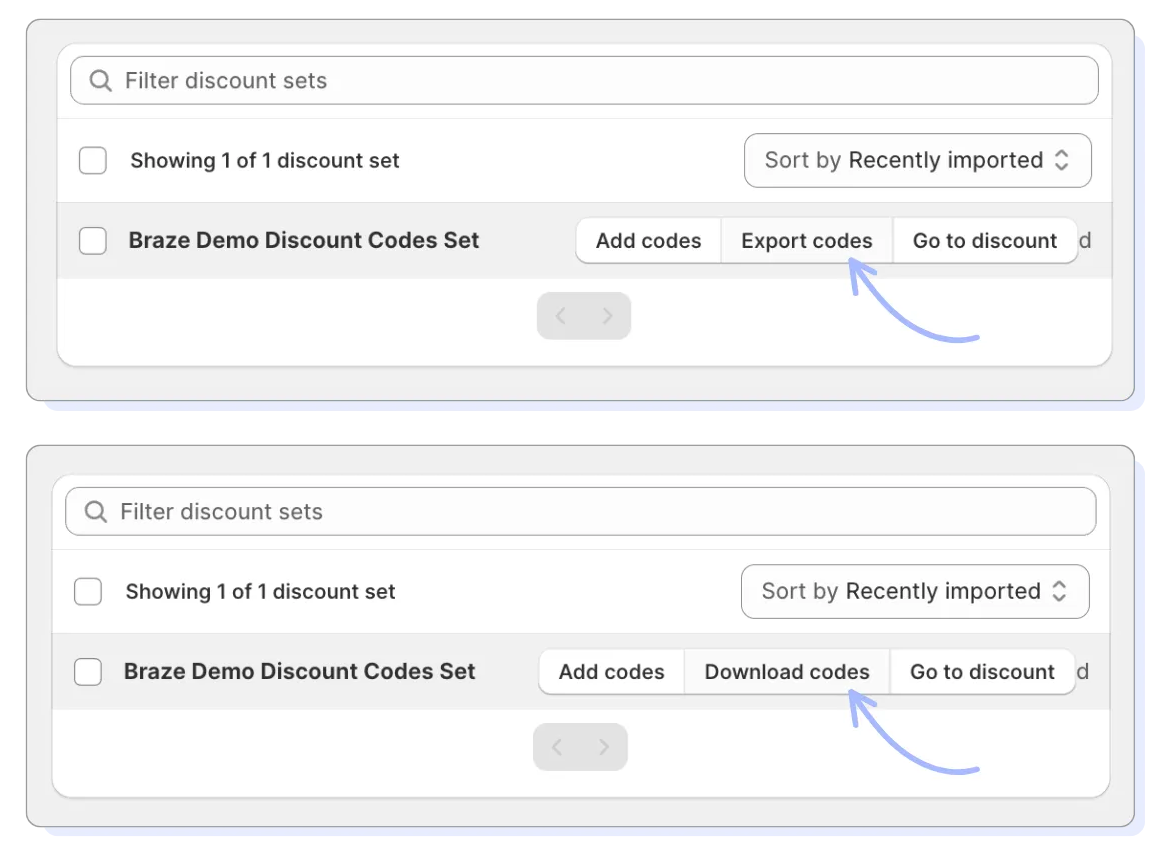Screen dimensions: 1163x858
Task: Open Sort by Recently imported dropdown in lower panel
Action: point(915,591)
